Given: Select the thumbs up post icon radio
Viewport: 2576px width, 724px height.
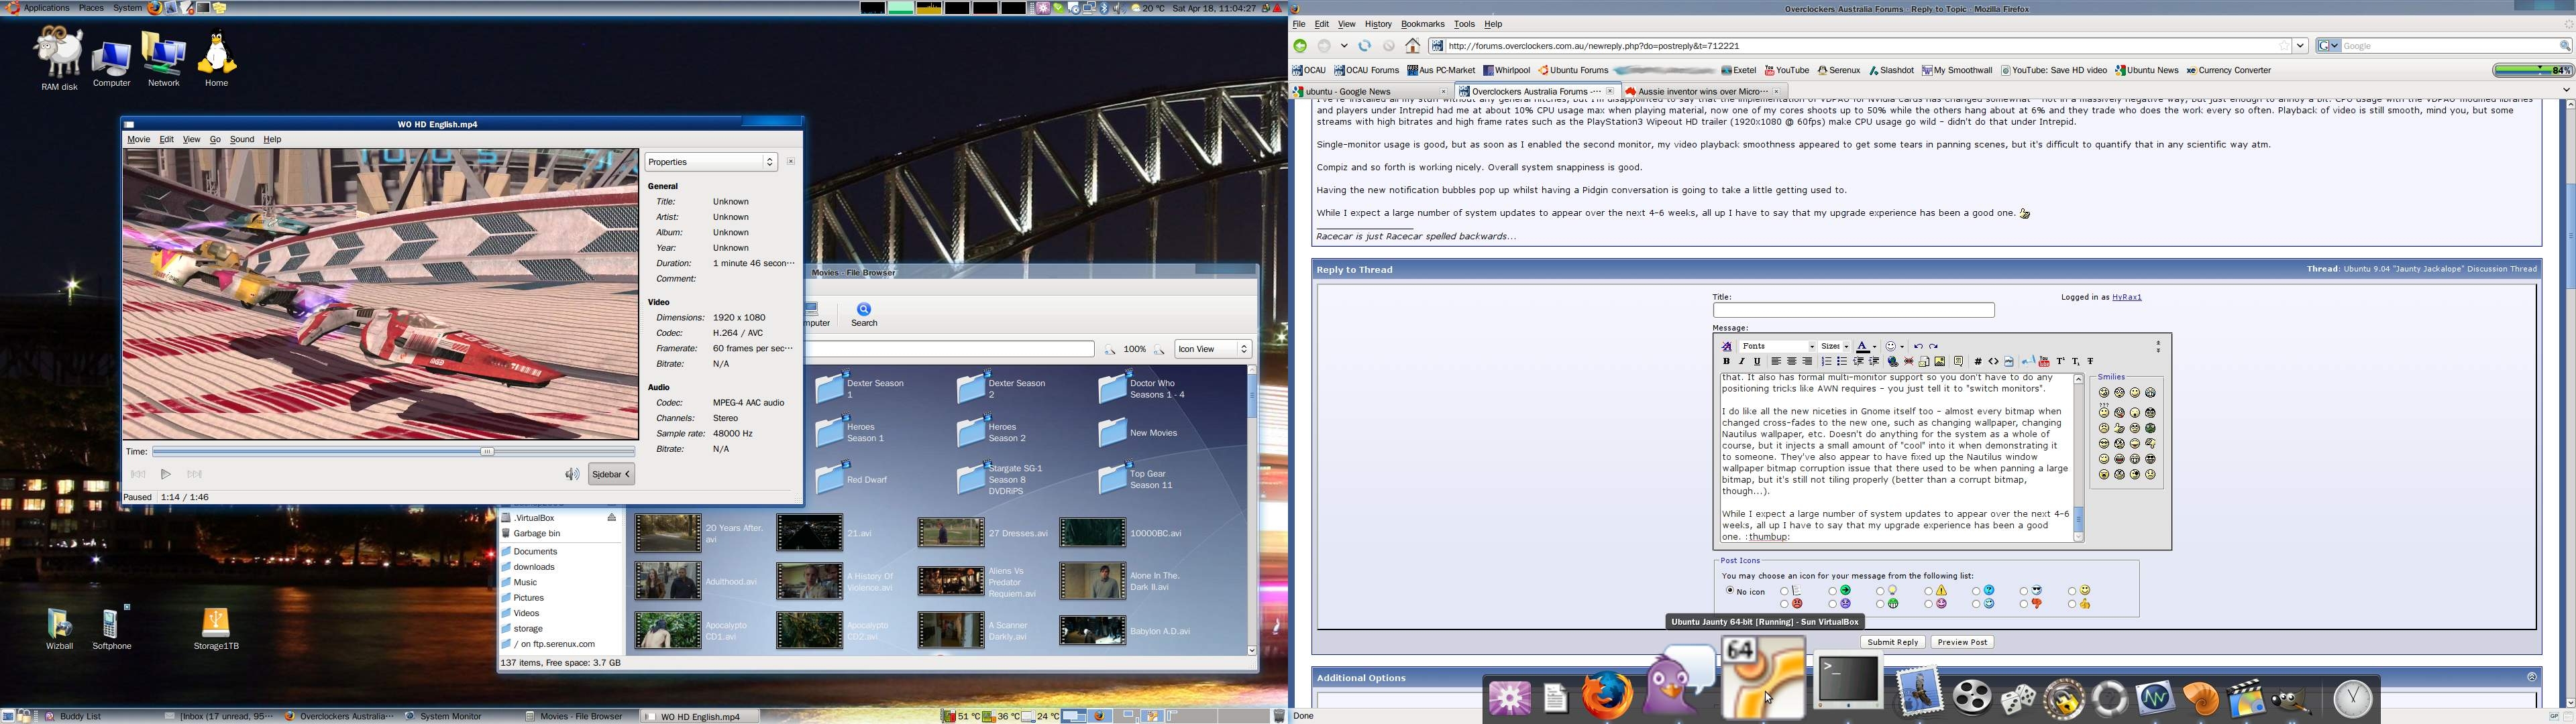Looking at the screenshot, I should pyautogui.click(x=2072, y=605).
